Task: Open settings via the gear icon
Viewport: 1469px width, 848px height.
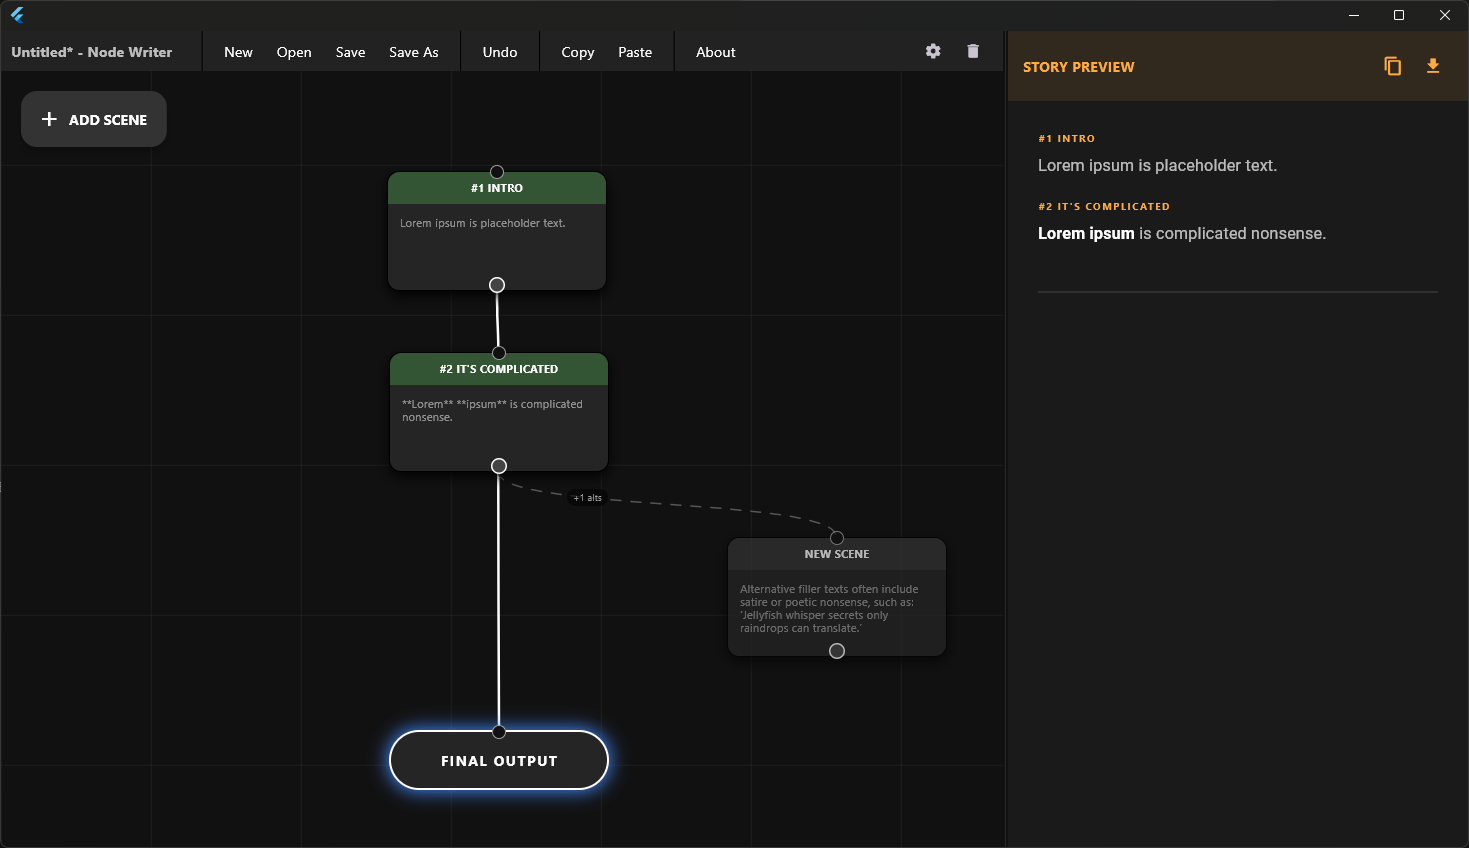Action: tap(933, 51)
